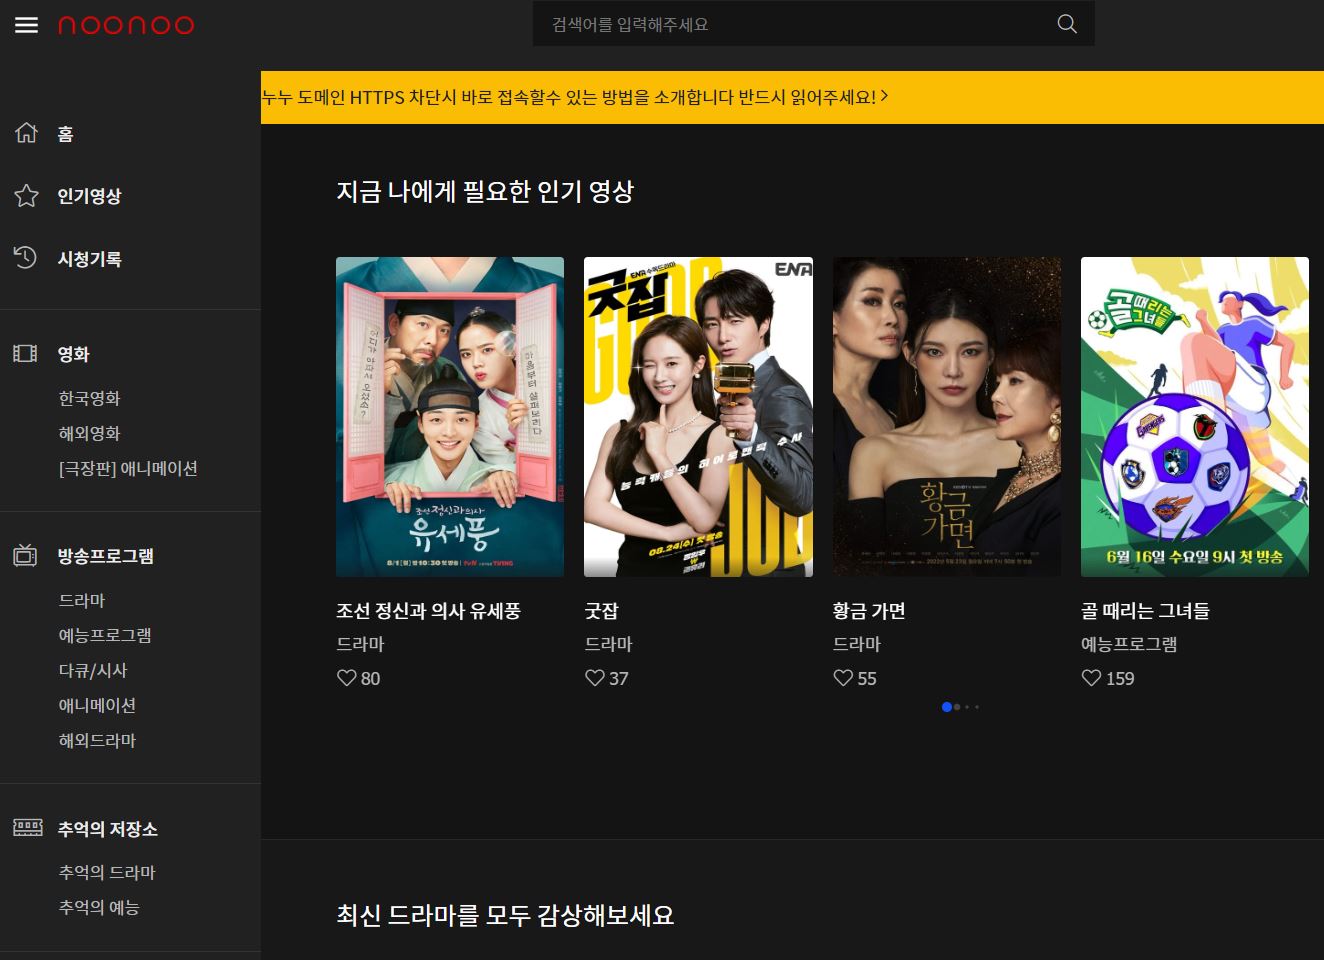Click the star icon for 인기영상
This screenshot has height=960, width=1324.
(x=26, y=195)
